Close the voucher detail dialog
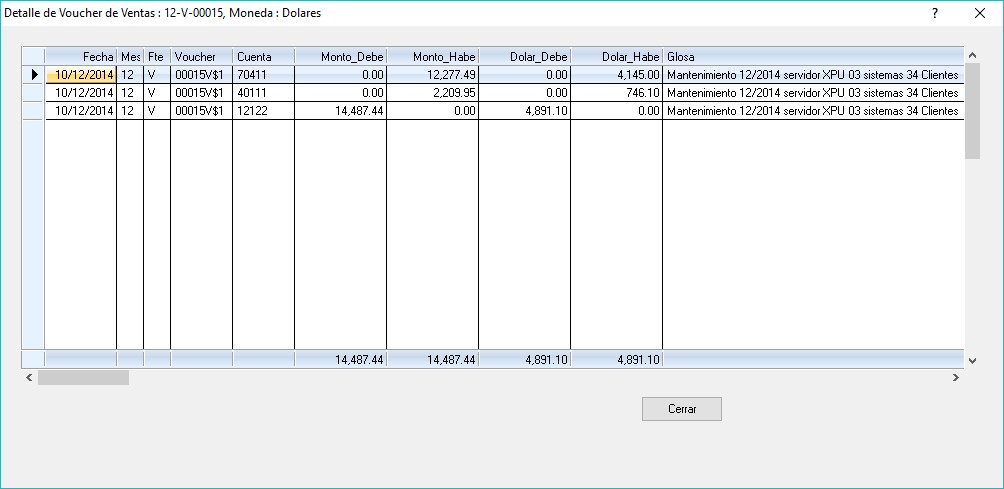 tap(980, 14)
